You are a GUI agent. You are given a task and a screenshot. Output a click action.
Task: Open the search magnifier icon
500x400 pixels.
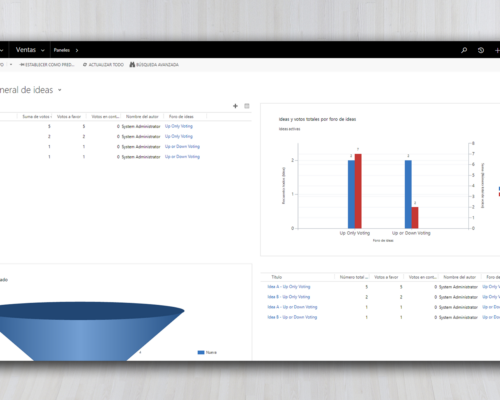[464, 50]
